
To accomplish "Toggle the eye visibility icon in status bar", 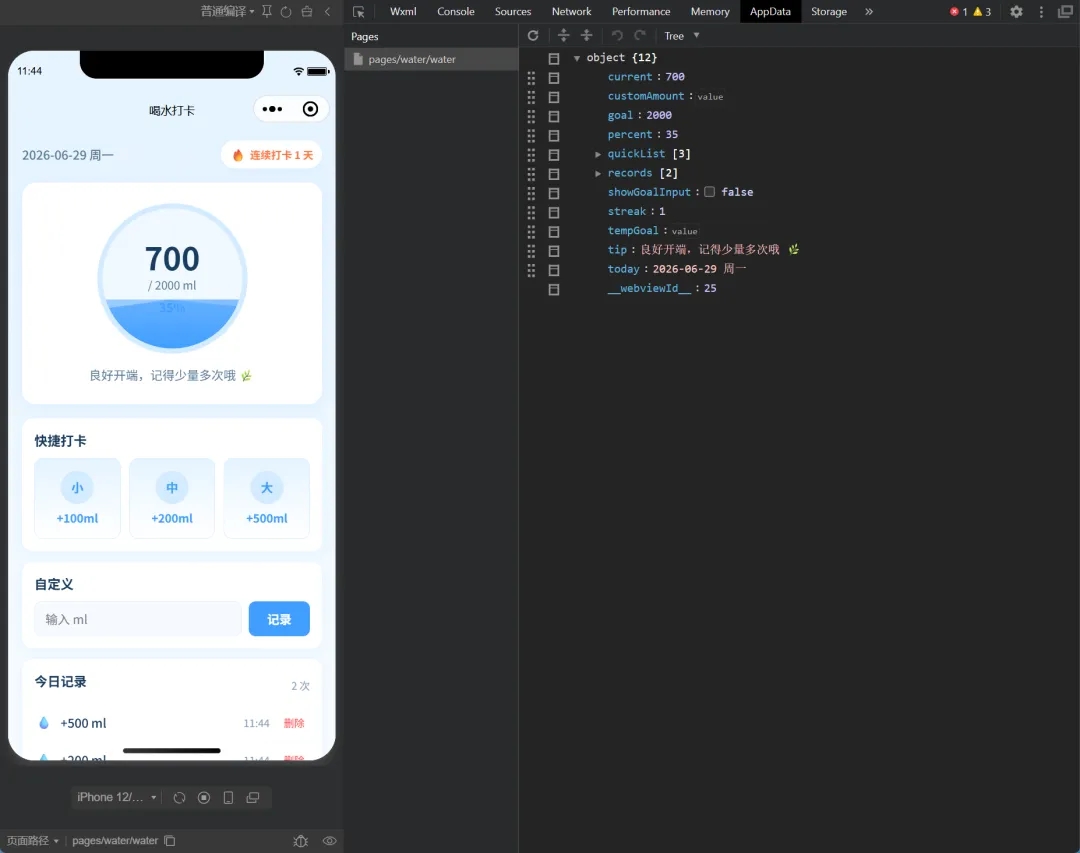I will (329, 841).
